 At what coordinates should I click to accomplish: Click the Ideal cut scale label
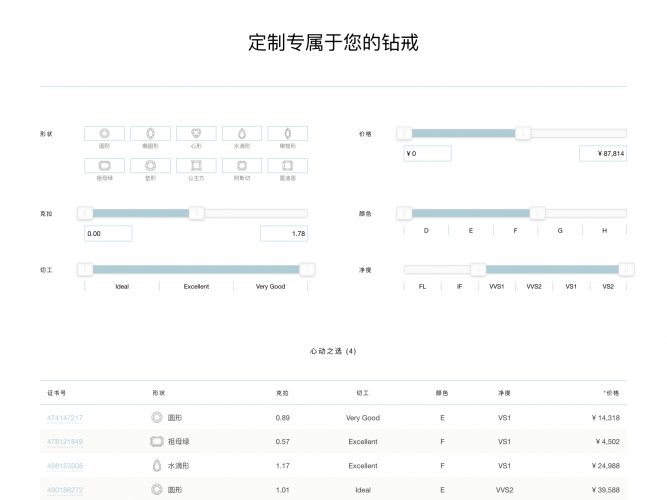[122, 286]
